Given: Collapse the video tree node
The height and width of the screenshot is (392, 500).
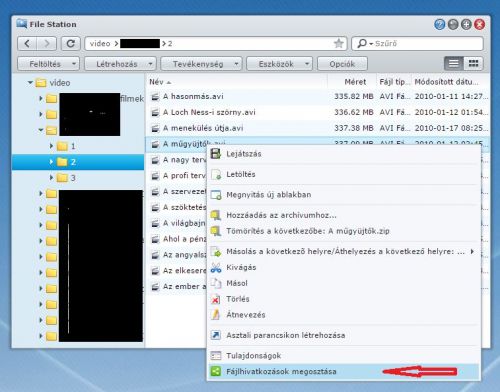Looking at the screenshot, I should point(30,82).
